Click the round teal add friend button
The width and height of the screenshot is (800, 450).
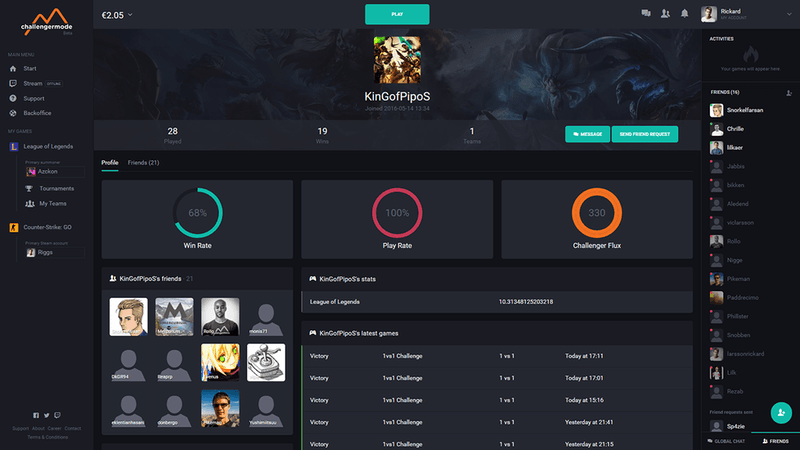coord(781,413)
